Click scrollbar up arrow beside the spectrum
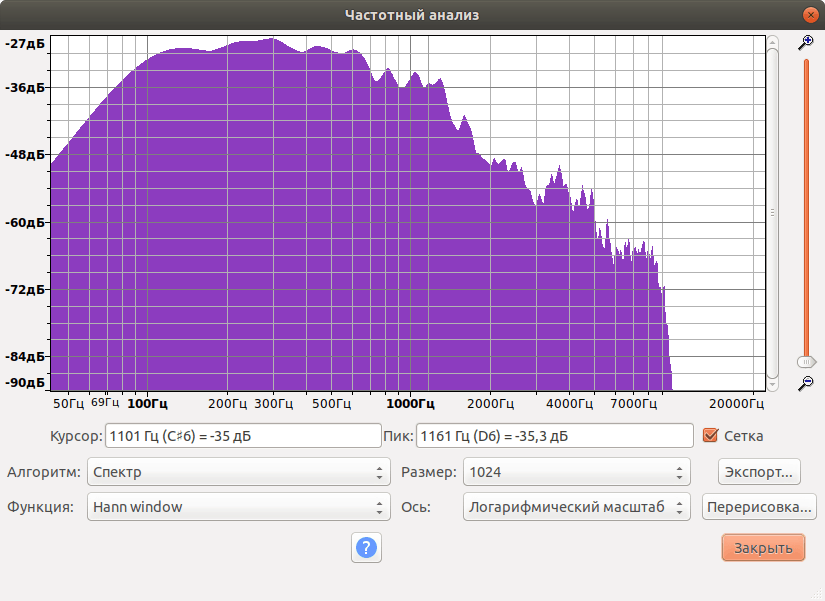 (772, 42)
